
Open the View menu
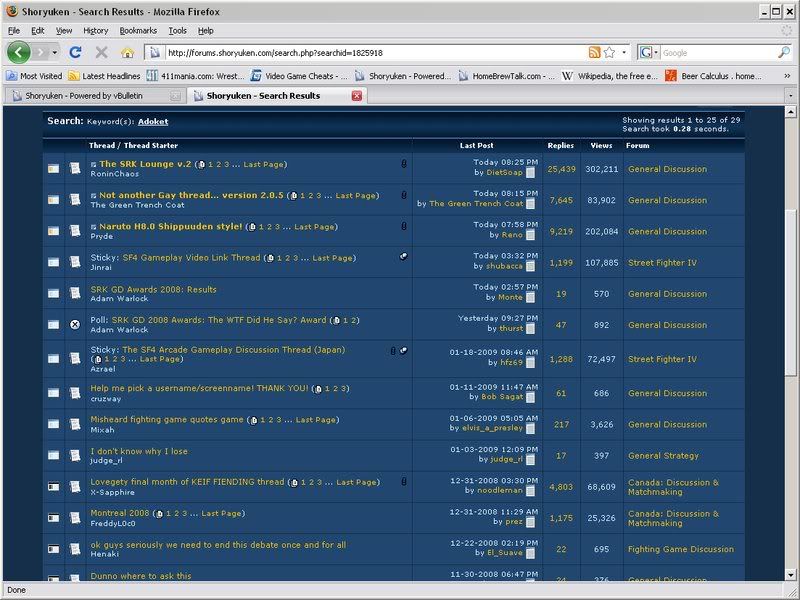point(64,31)
